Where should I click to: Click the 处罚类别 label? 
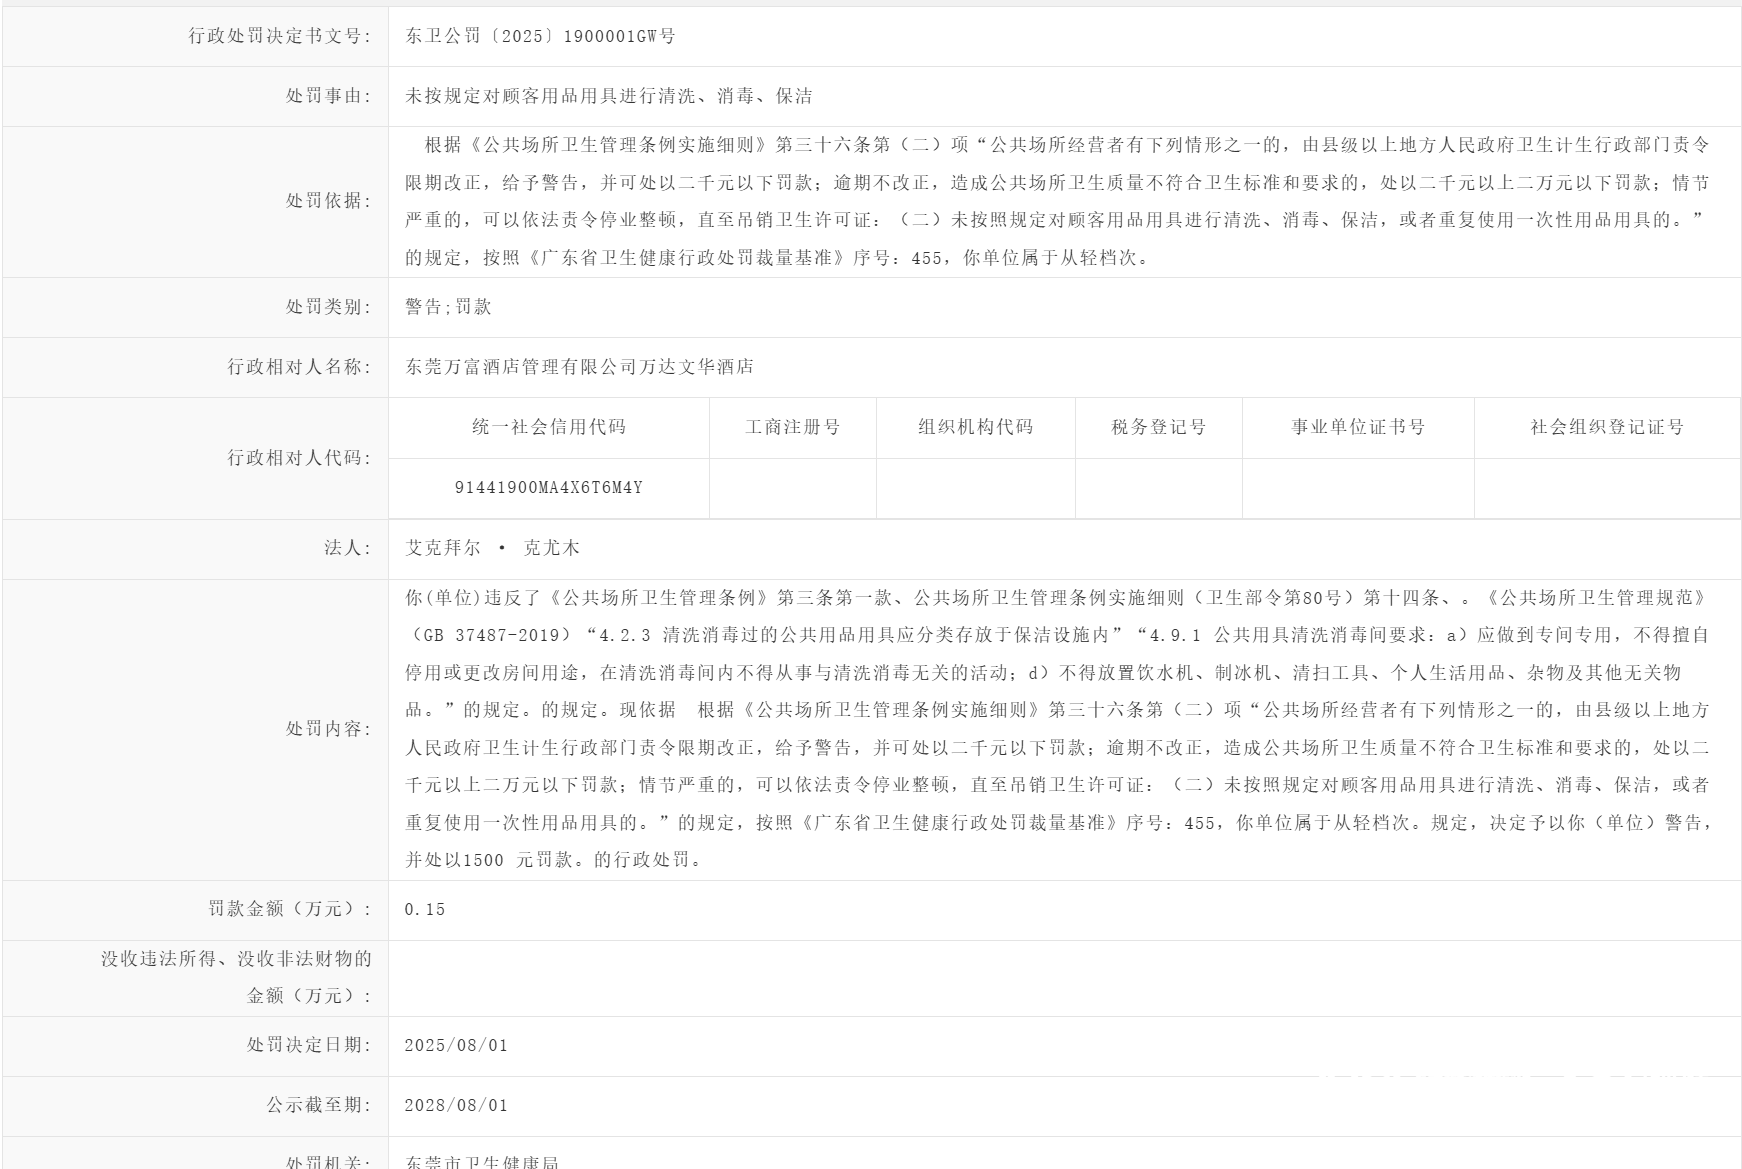pos(328,307)
